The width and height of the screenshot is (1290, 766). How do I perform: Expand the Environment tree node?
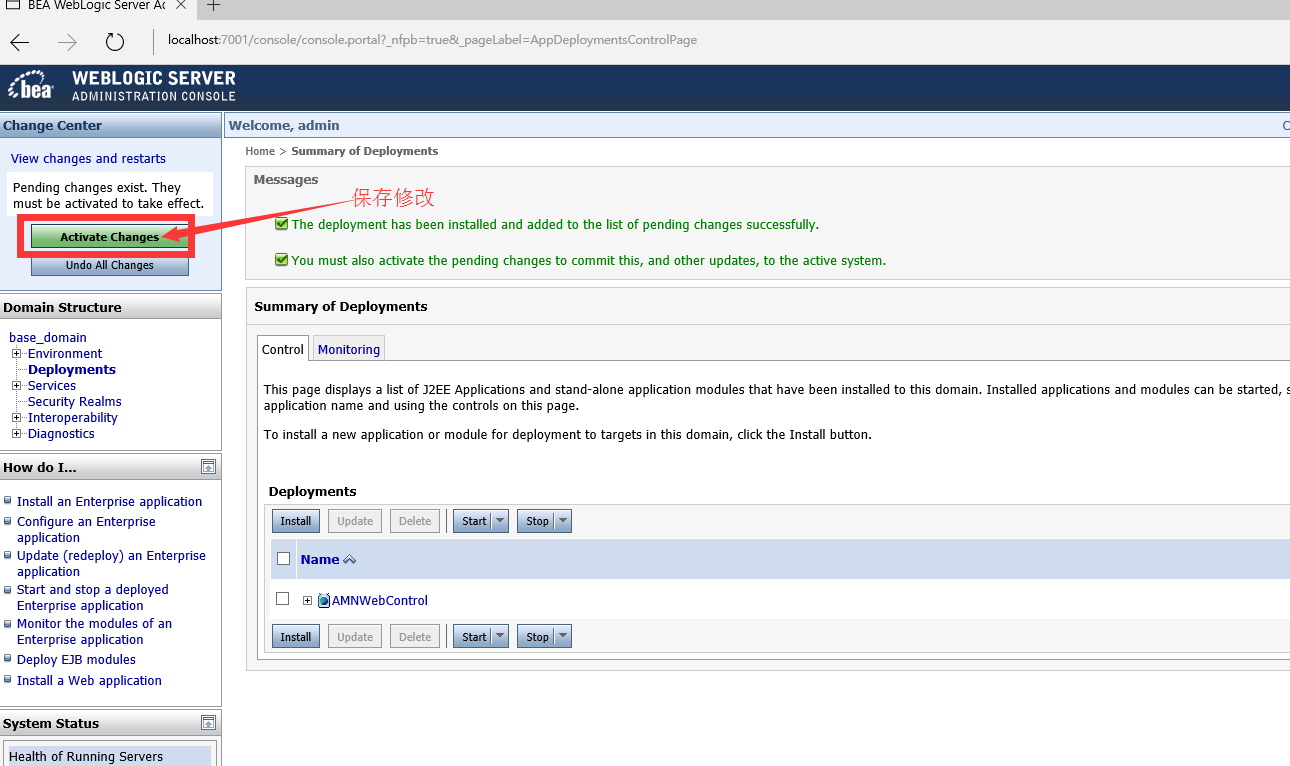(16, 354)
